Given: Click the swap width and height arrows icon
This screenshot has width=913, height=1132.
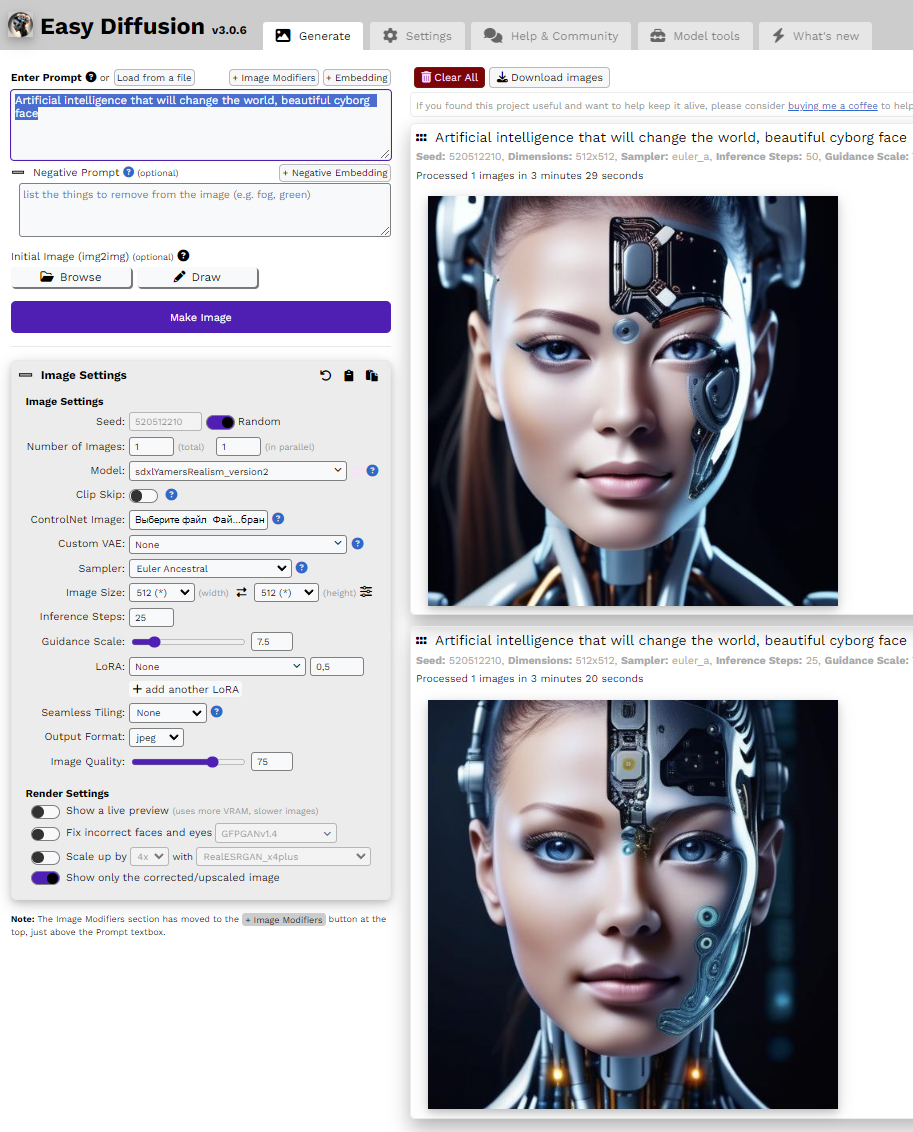Looking at the screenshot, I should [x=241, y=593].
